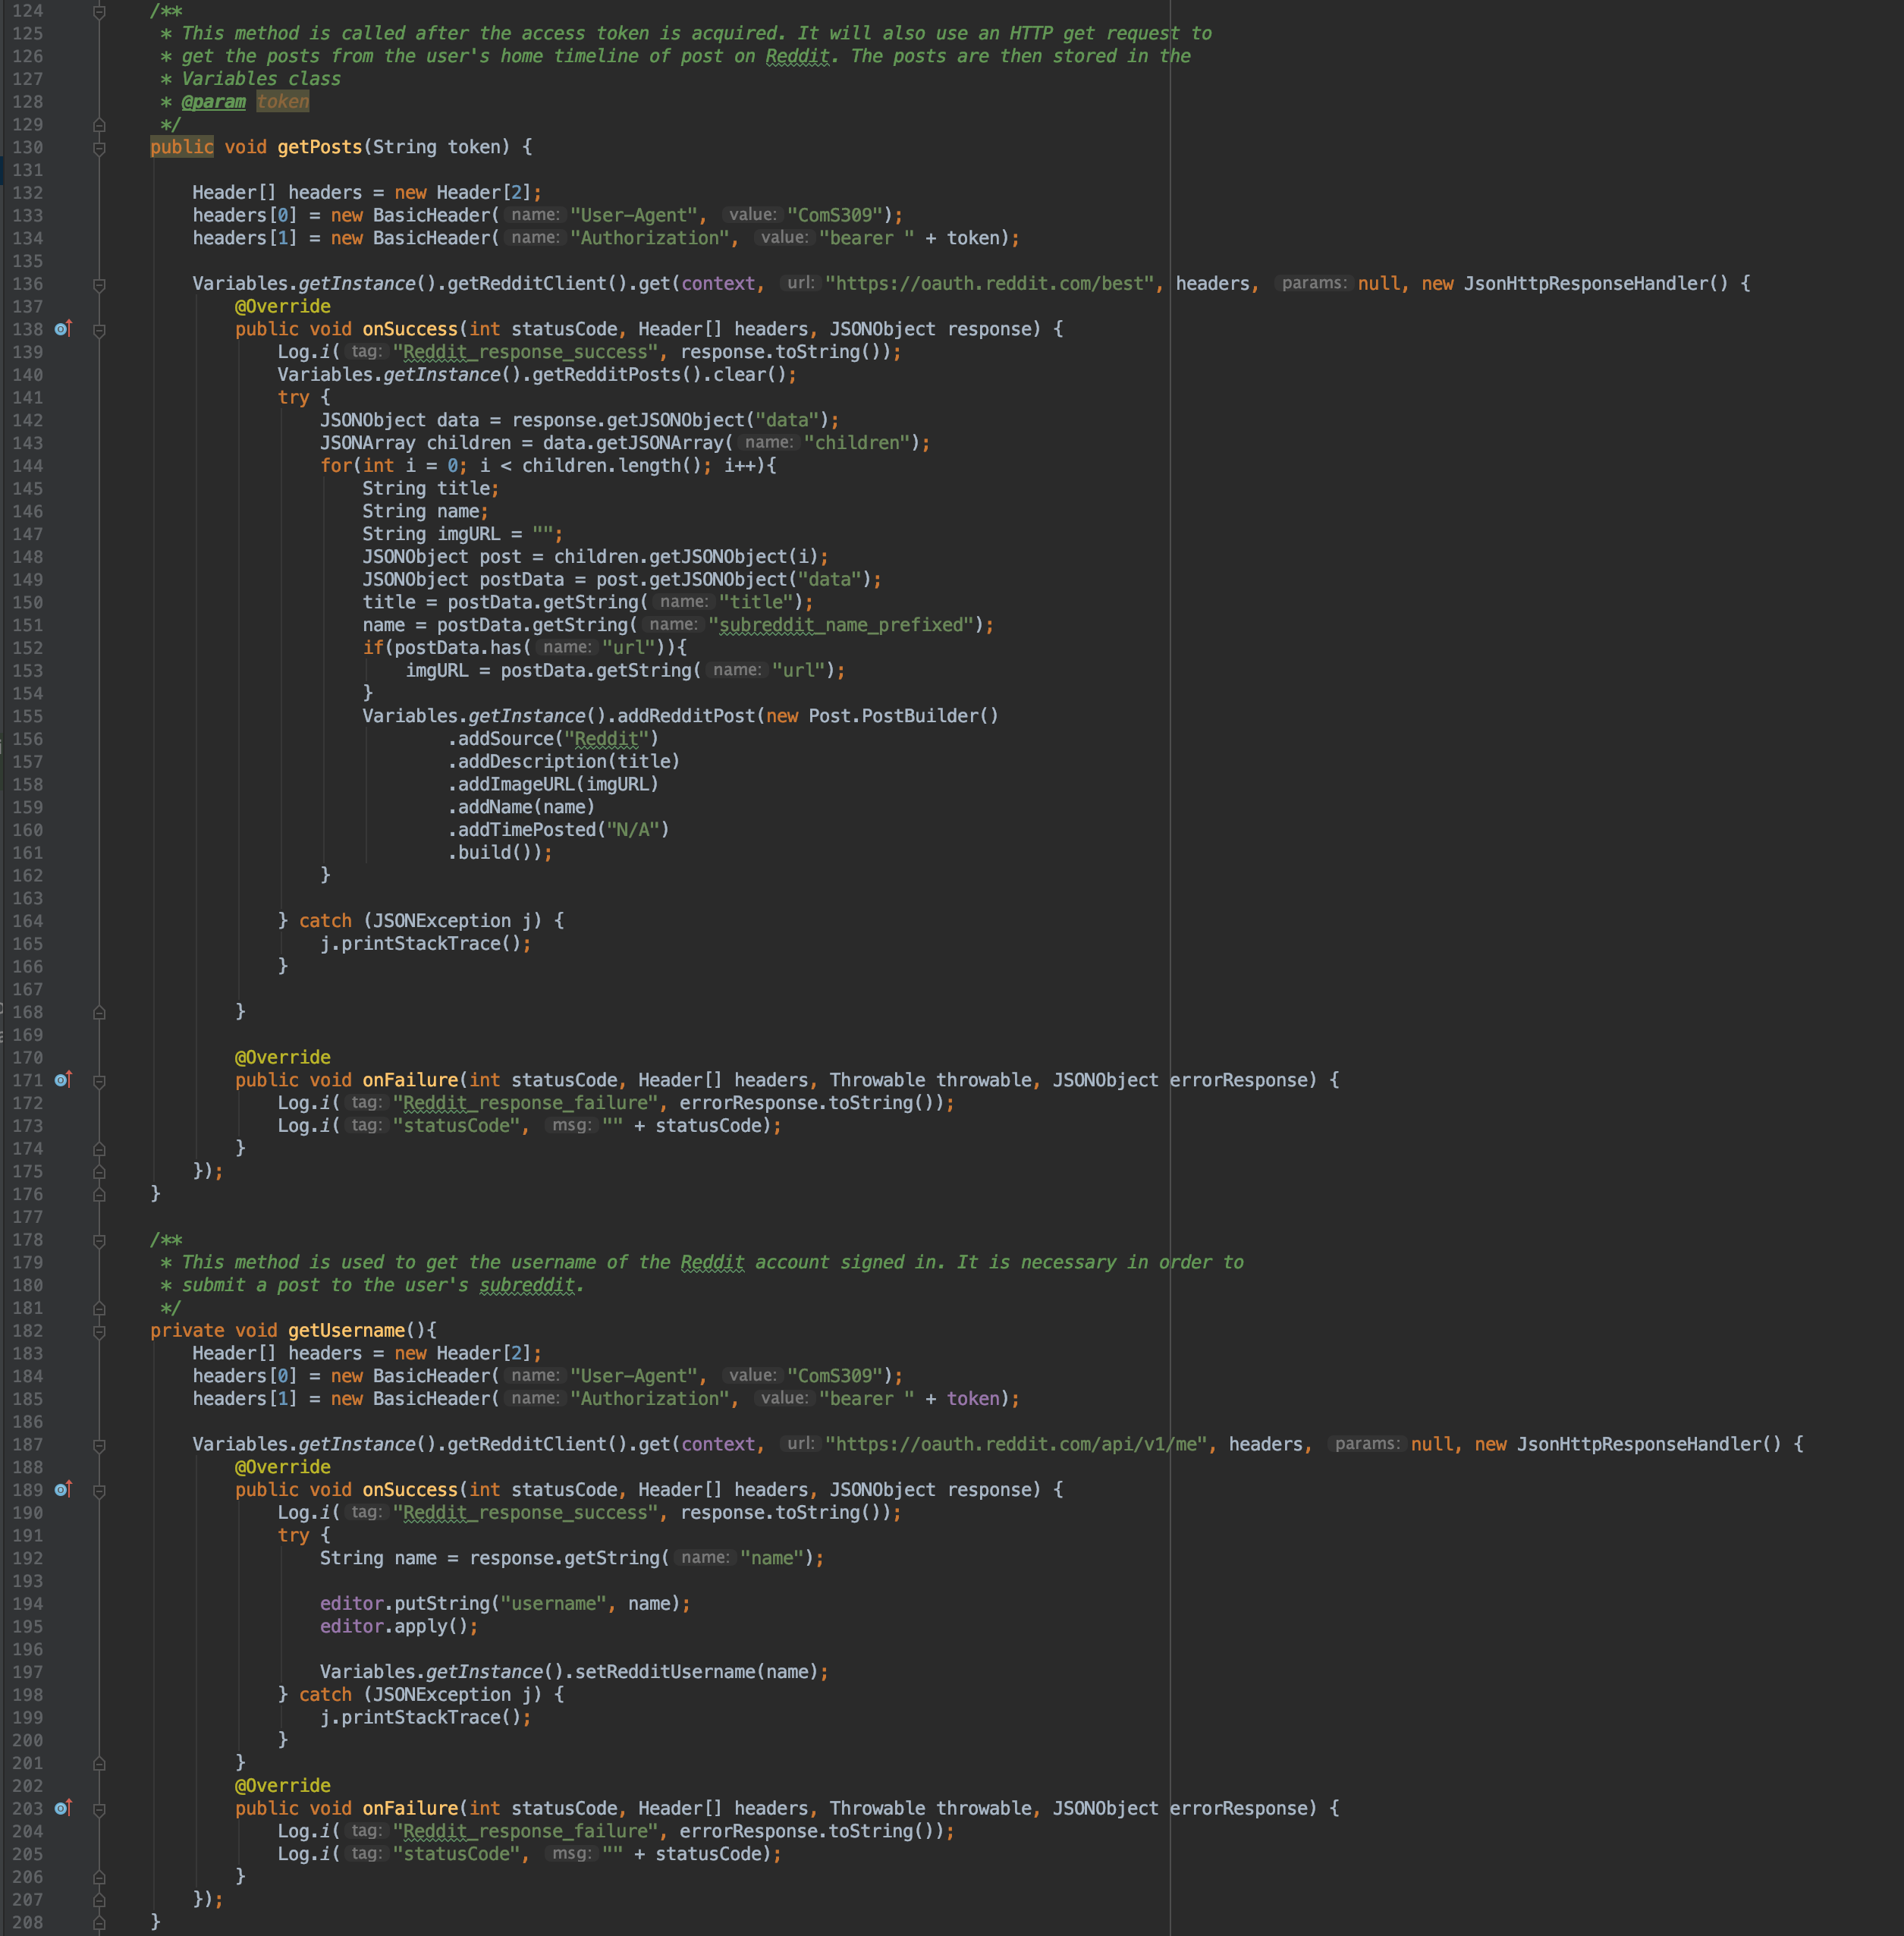Click .addImageURL(imgURL) on line 158
This screenshot has width=1904, height=1936.
(553, 784)
